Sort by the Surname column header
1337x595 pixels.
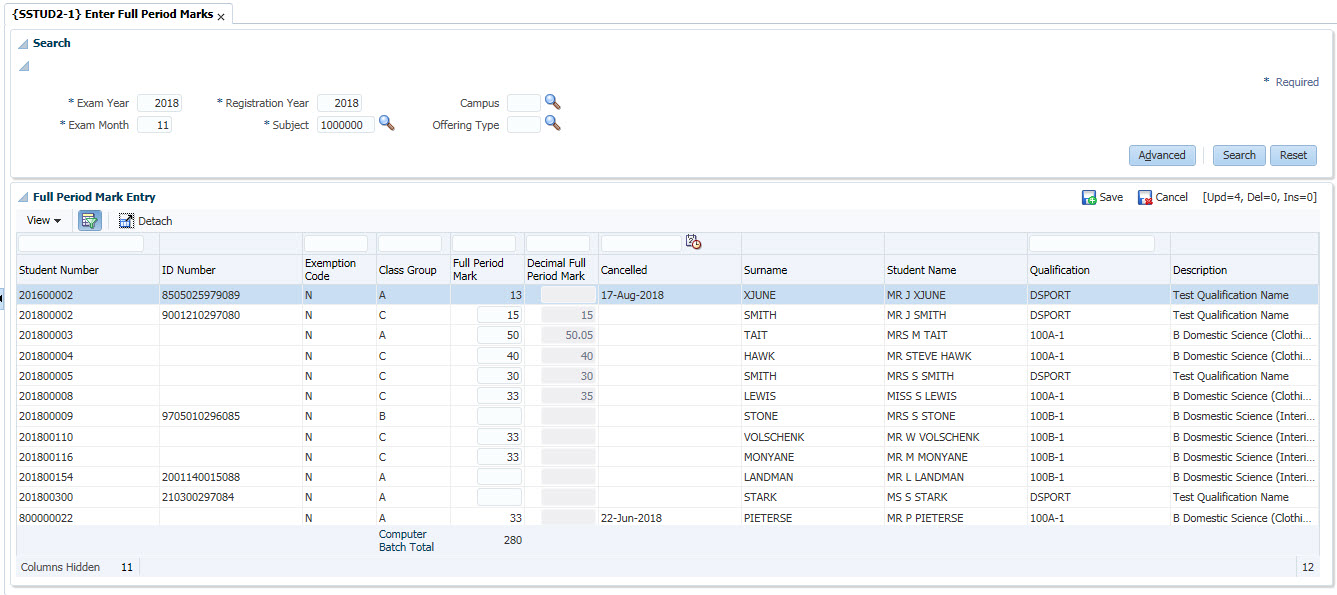point(765,270)
